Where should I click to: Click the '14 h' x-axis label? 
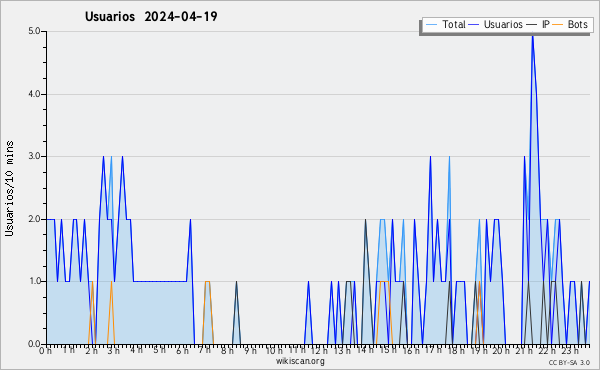pos(364,350)
